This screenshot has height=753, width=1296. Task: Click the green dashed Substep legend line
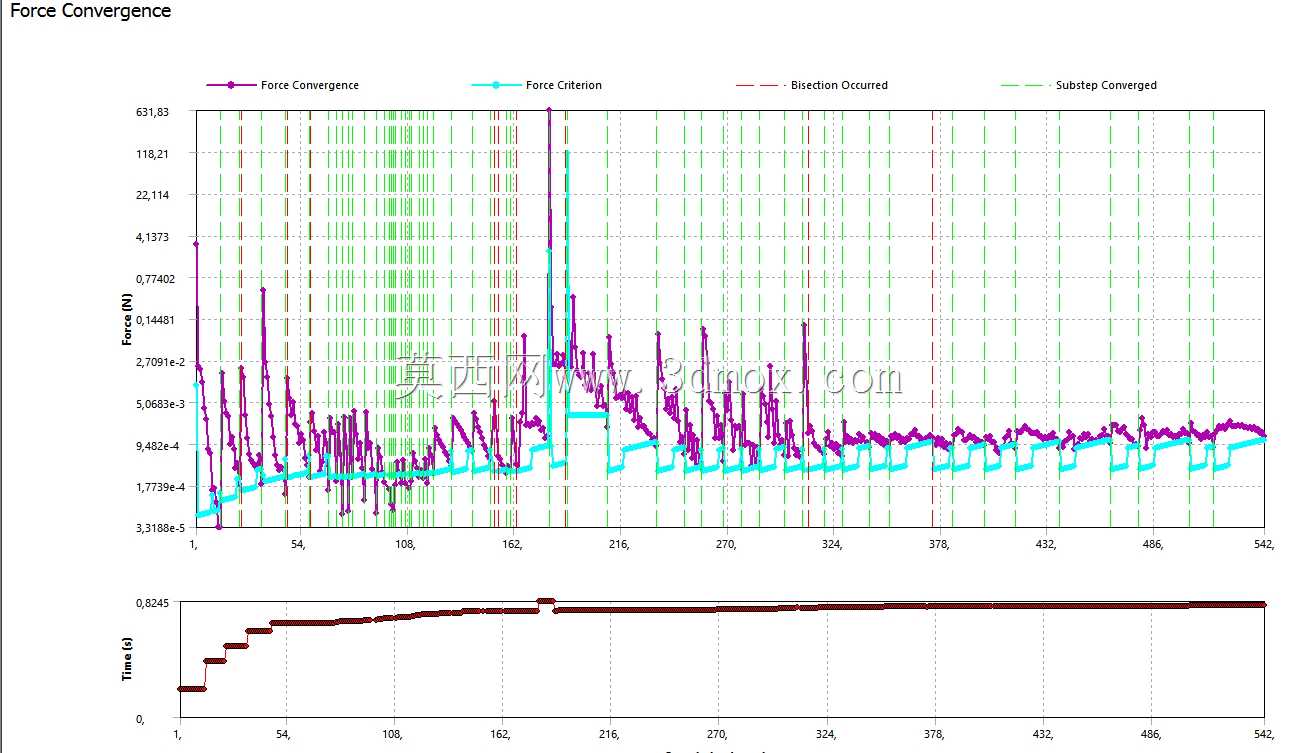[x=1025, y=85]
